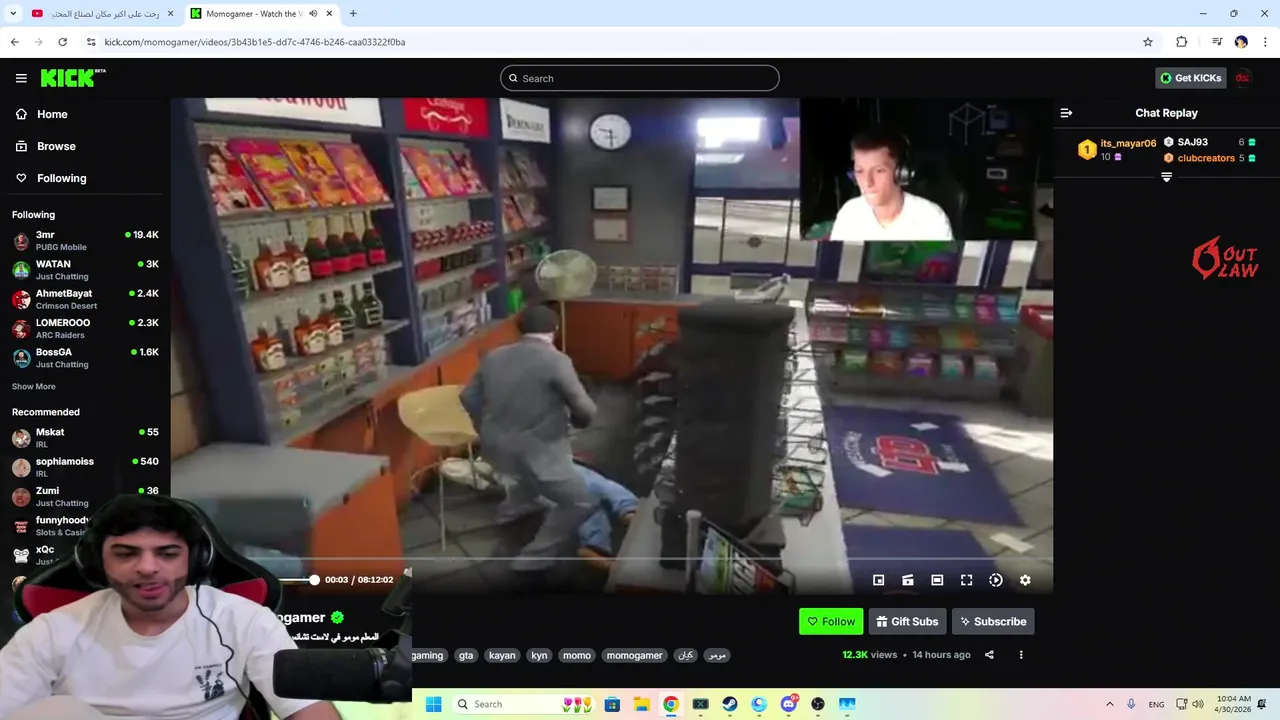Open Discord from the taskbar
The height and width of the screenshot is (720, 1280).
(x=789, y=704)
